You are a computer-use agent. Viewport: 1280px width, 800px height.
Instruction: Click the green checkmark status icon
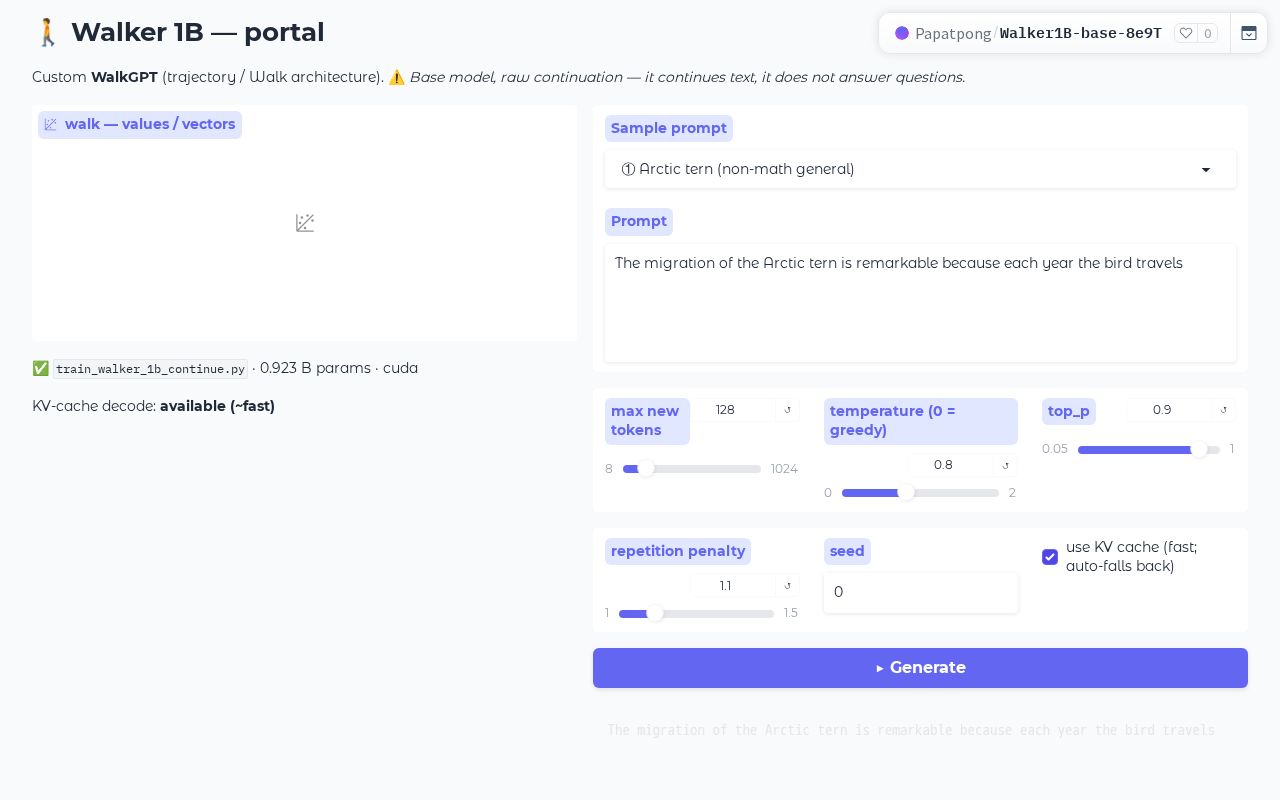pos(41,368)
